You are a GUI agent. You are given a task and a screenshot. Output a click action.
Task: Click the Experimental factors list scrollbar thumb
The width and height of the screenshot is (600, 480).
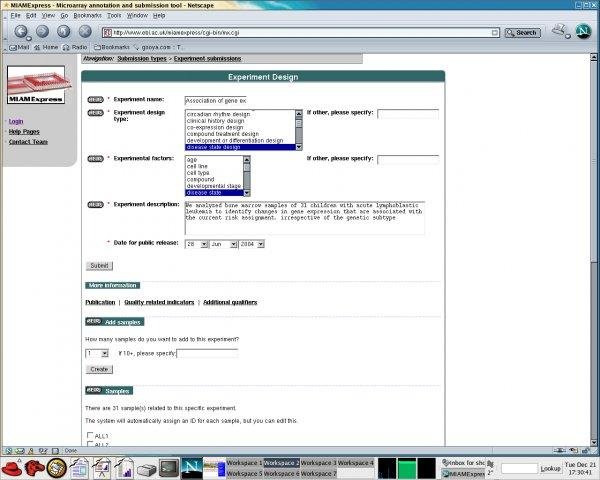247,168
